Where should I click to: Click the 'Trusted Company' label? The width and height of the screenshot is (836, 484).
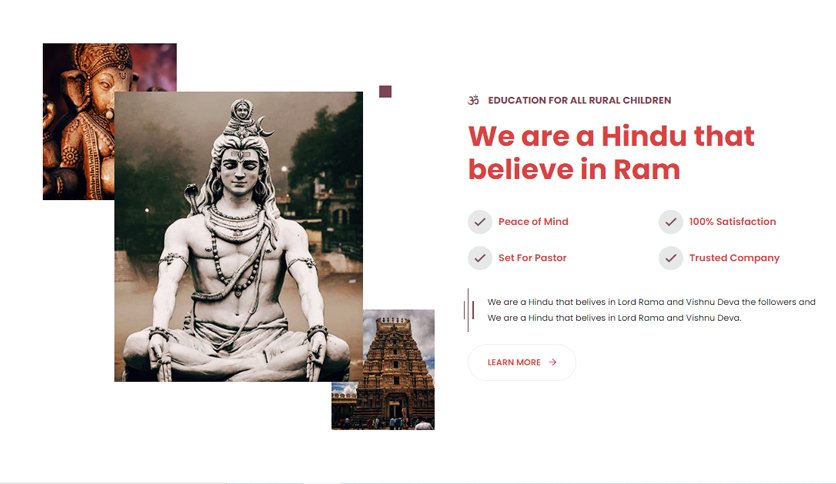pos(734,258)
